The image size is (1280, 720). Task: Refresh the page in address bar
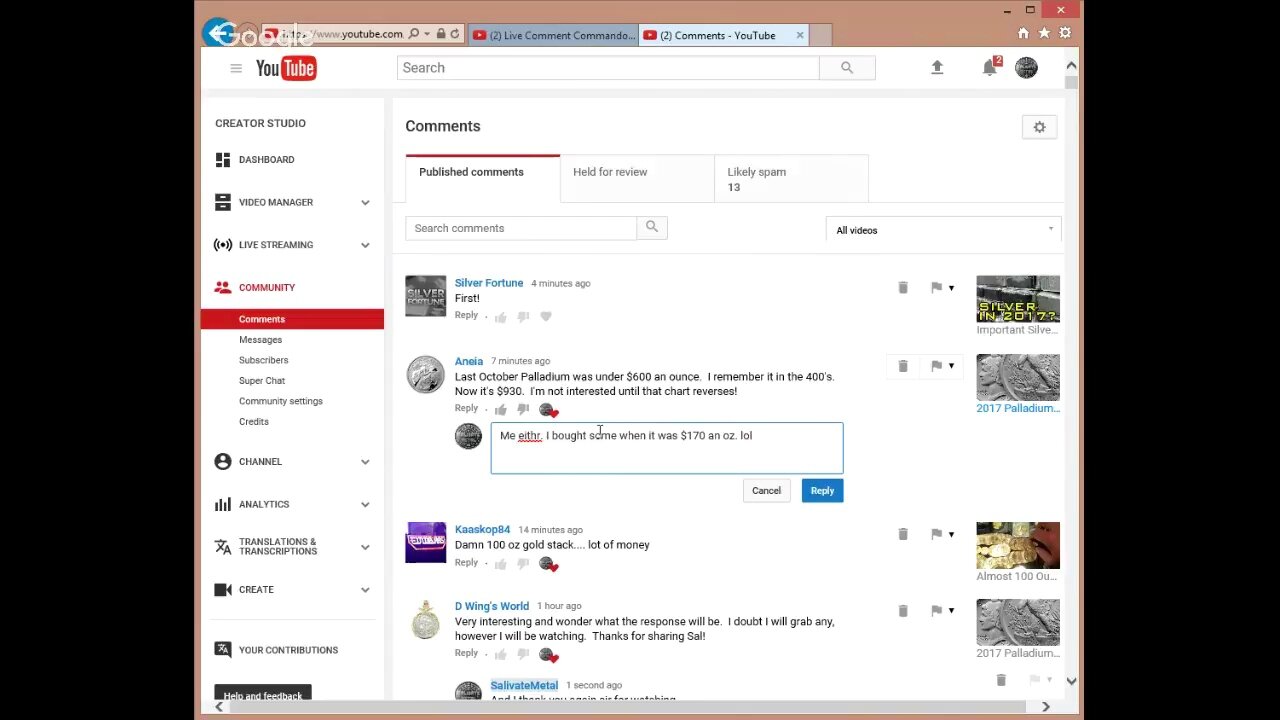[x=455, y=34]
